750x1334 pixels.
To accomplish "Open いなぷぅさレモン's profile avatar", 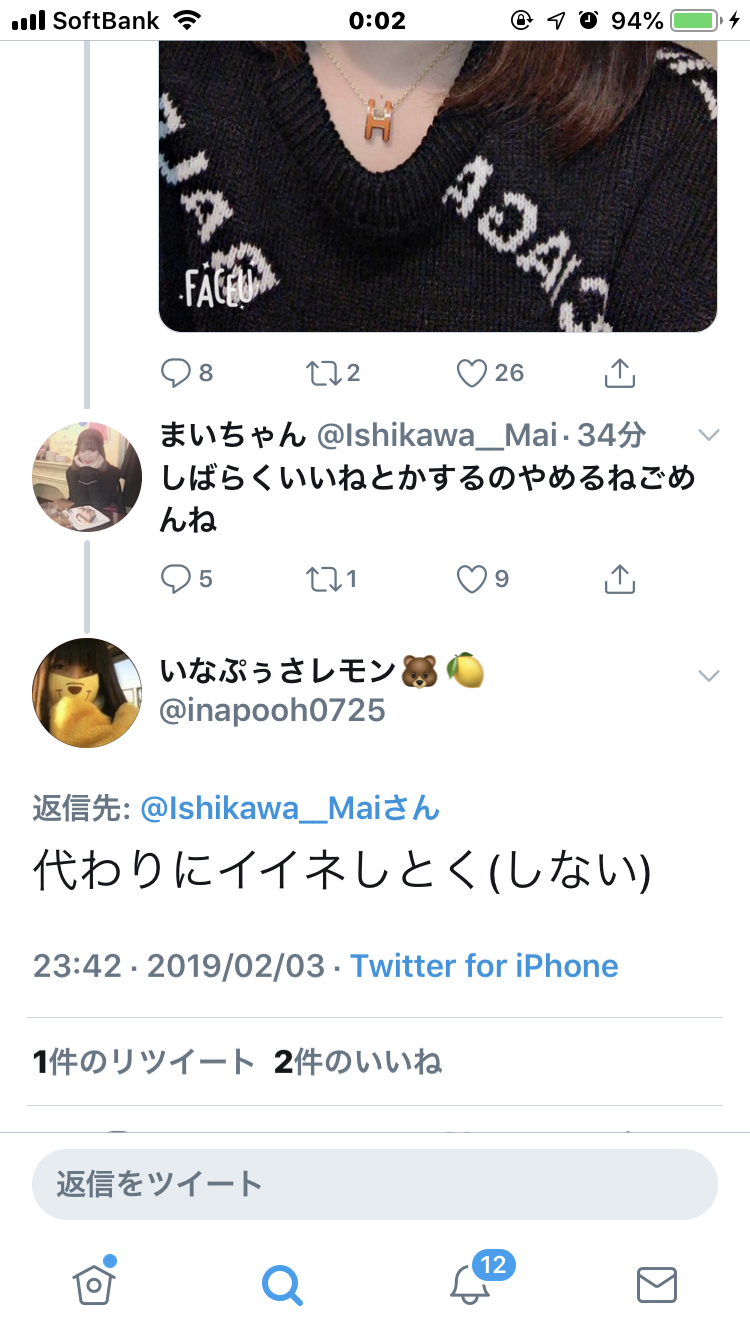I will pos(88,693).
